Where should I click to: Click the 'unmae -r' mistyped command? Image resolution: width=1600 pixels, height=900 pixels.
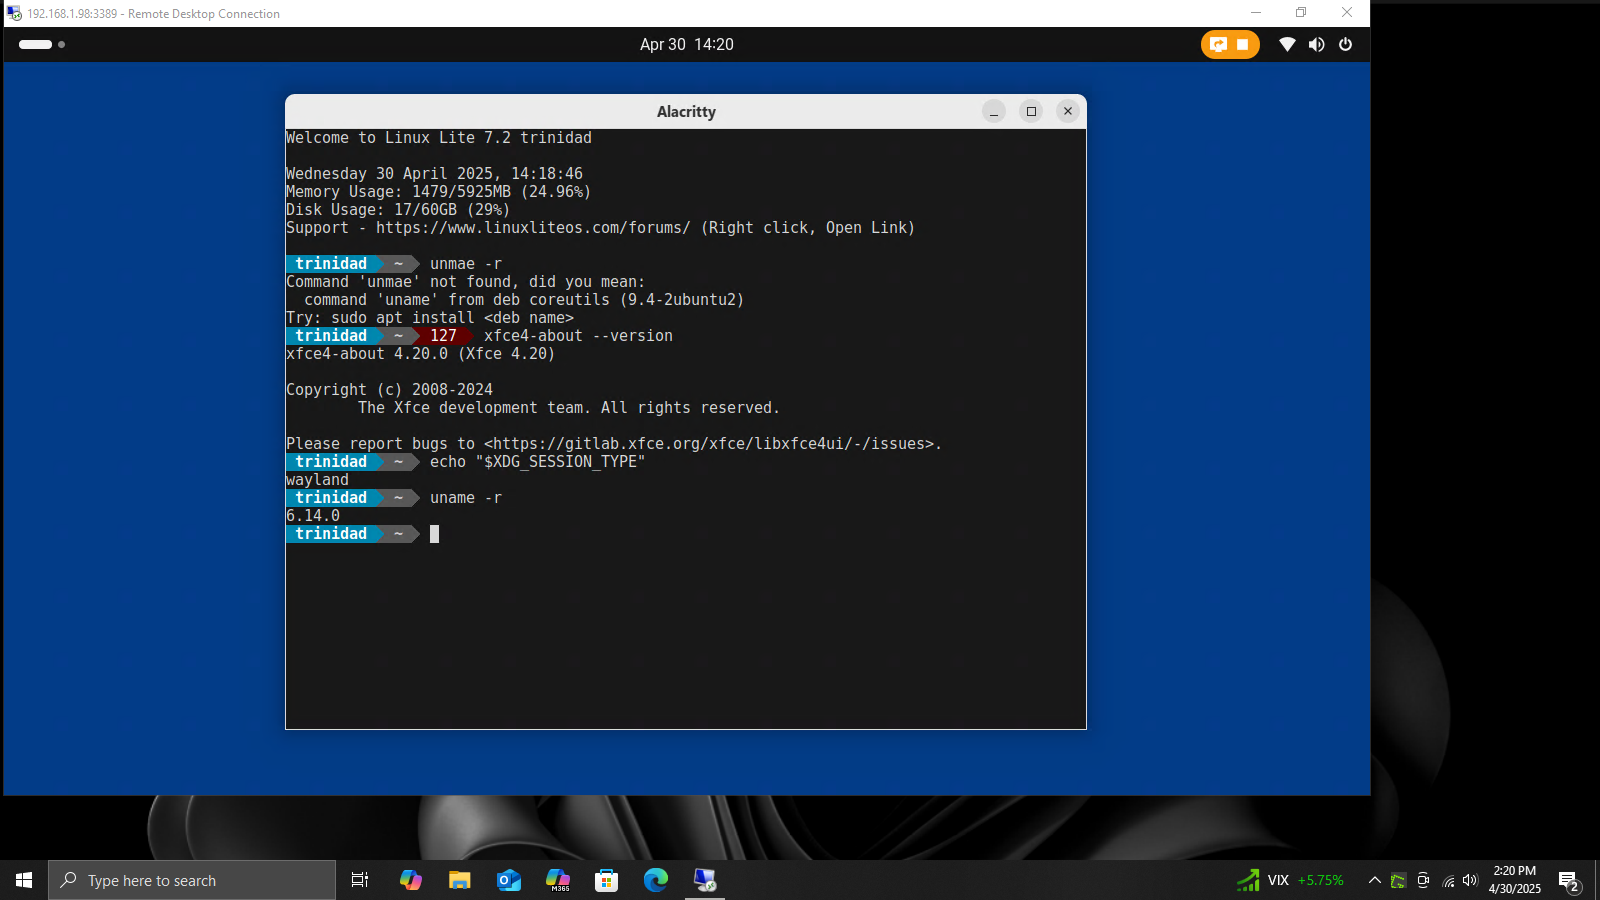coord(466,264)
